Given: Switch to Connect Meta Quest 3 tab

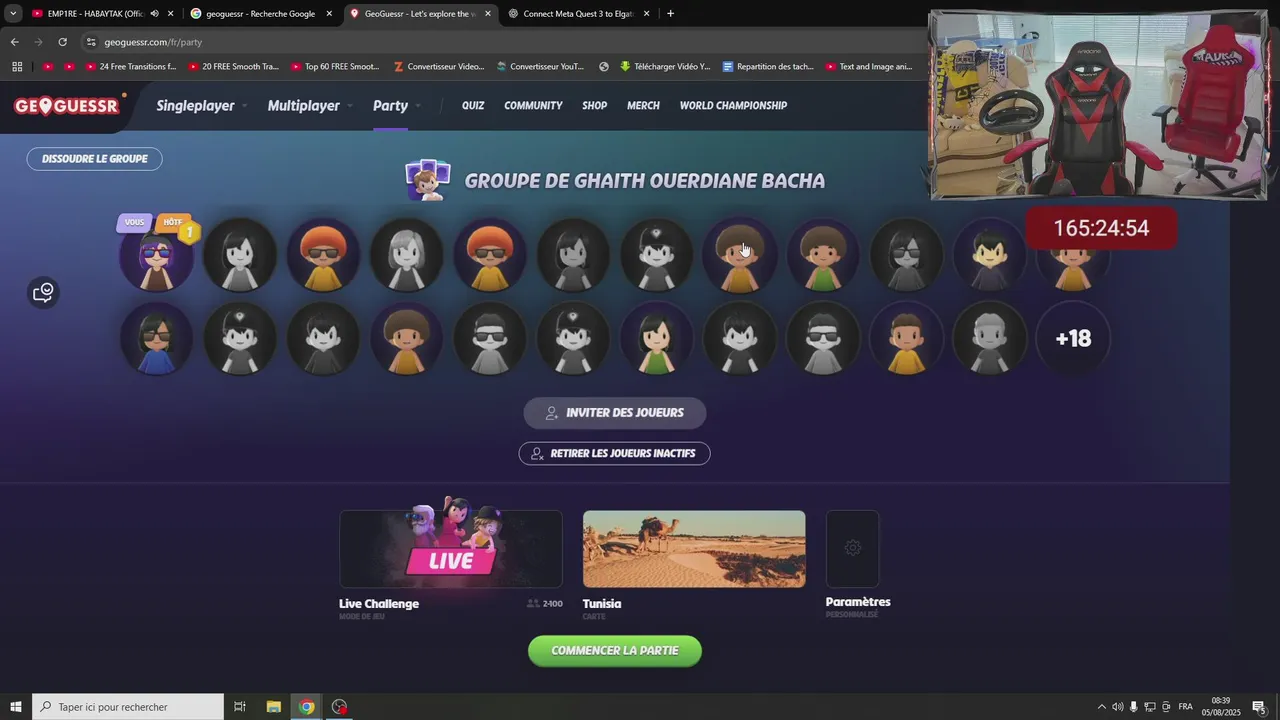Looking at the screenshot, I should [x=578, y=14].
